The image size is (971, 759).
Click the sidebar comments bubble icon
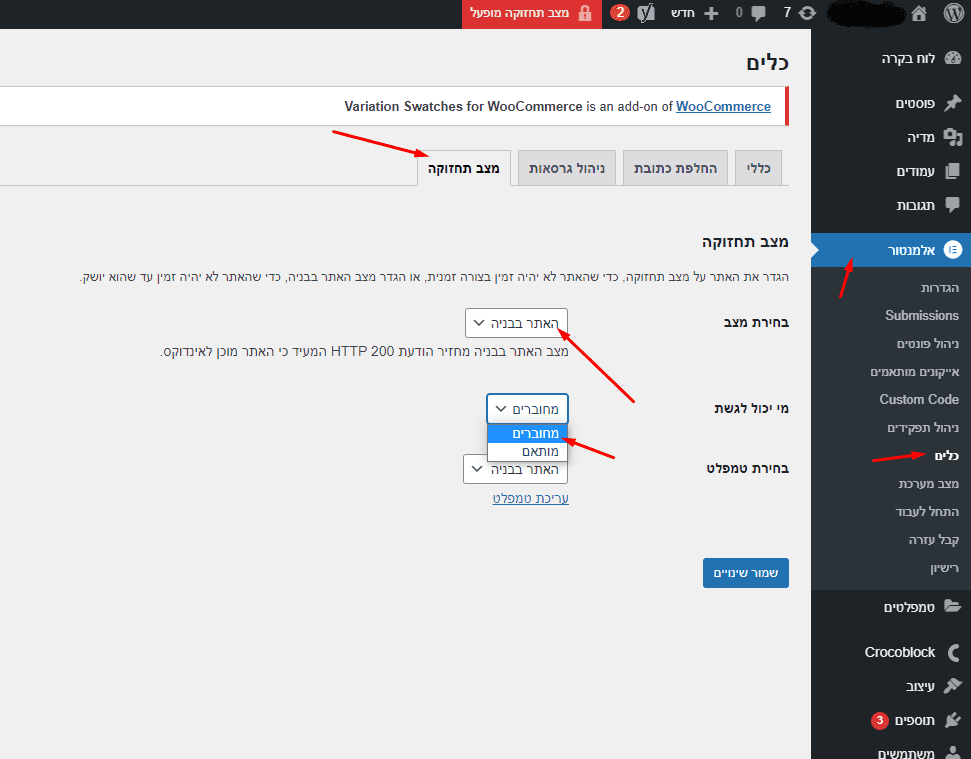[953, 204]
